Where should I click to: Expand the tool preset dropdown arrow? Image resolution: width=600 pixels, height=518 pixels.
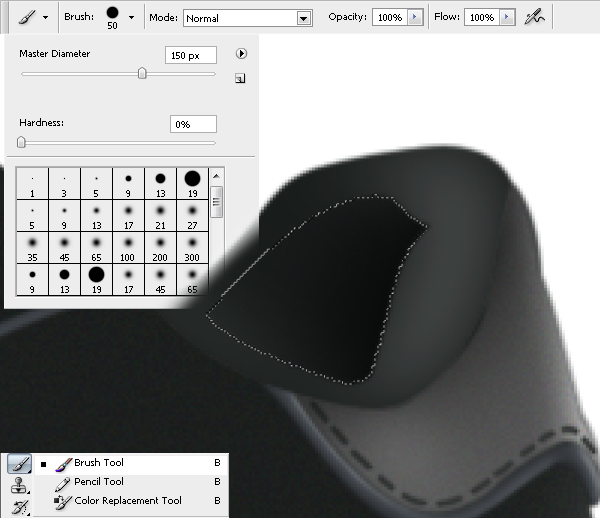(x=46, y=18)
